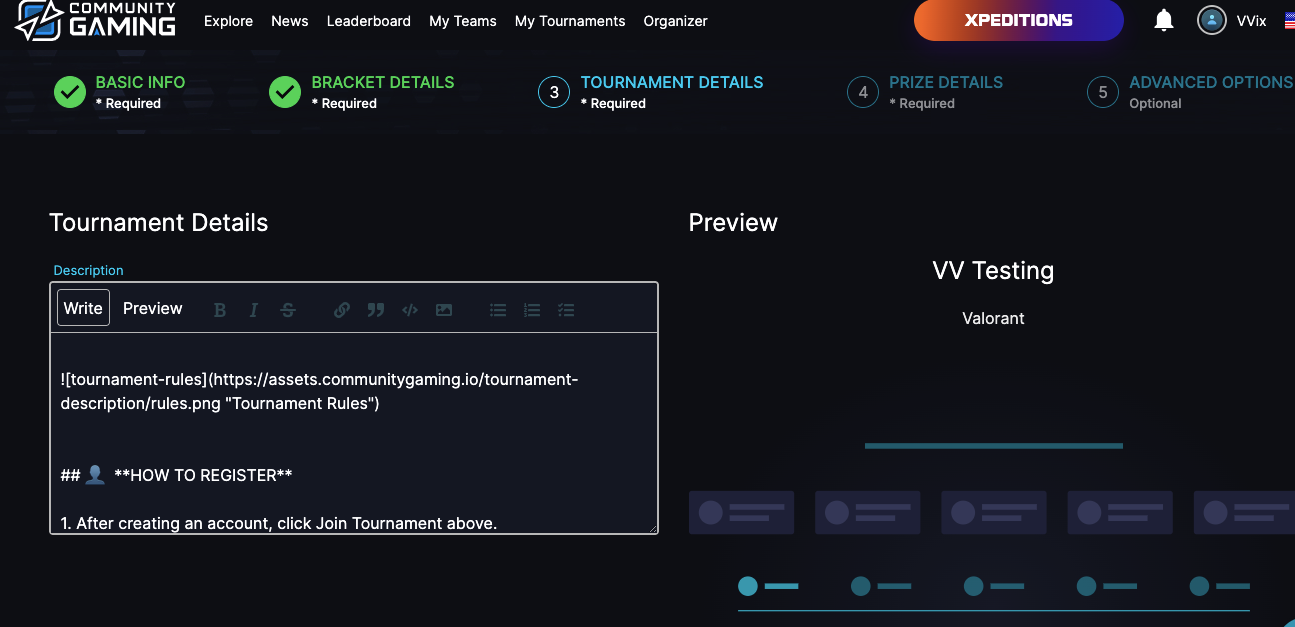Go to My Teams
The height and width of the screenshot is (627, 1295).
463,21
